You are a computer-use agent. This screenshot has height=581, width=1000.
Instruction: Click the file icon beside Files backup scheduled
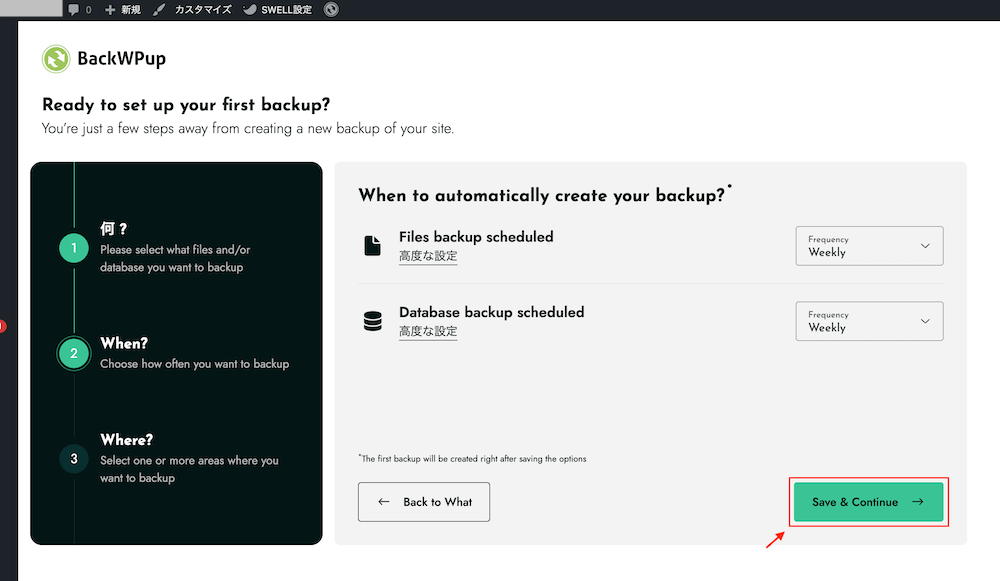(x=372, y=246)
